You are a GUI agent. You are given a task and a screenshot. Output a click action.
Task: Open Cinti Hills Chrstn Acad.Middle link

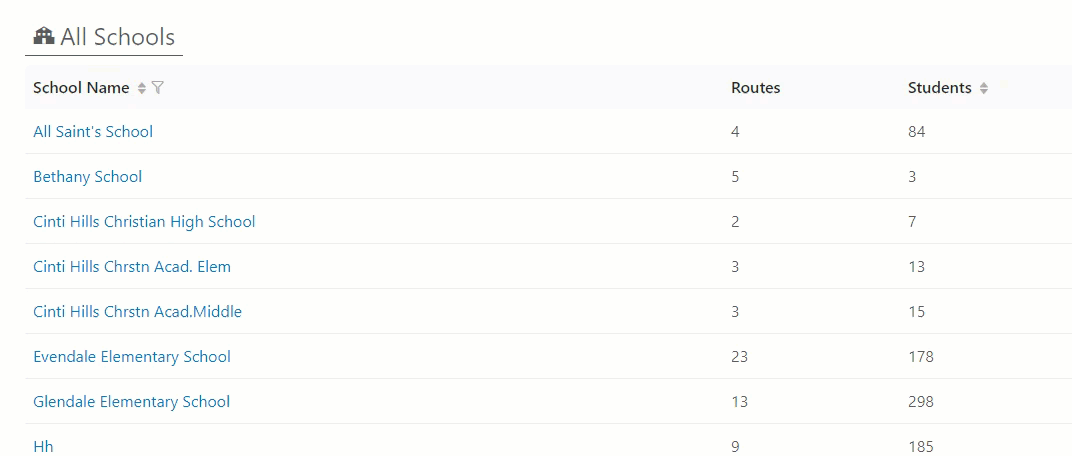click(137, 312)
